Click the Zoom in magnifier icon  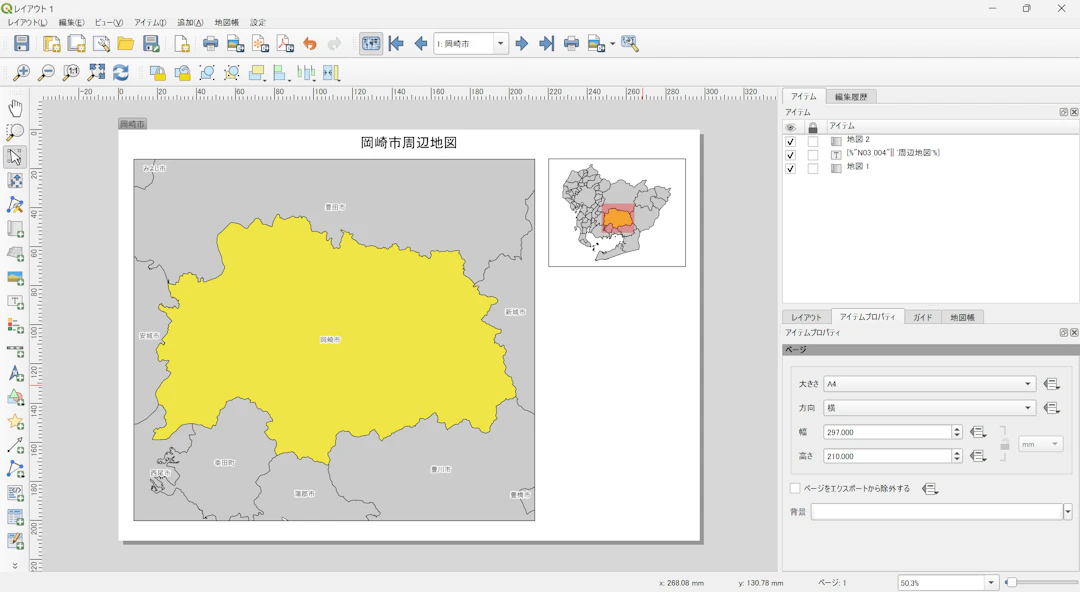21,73
